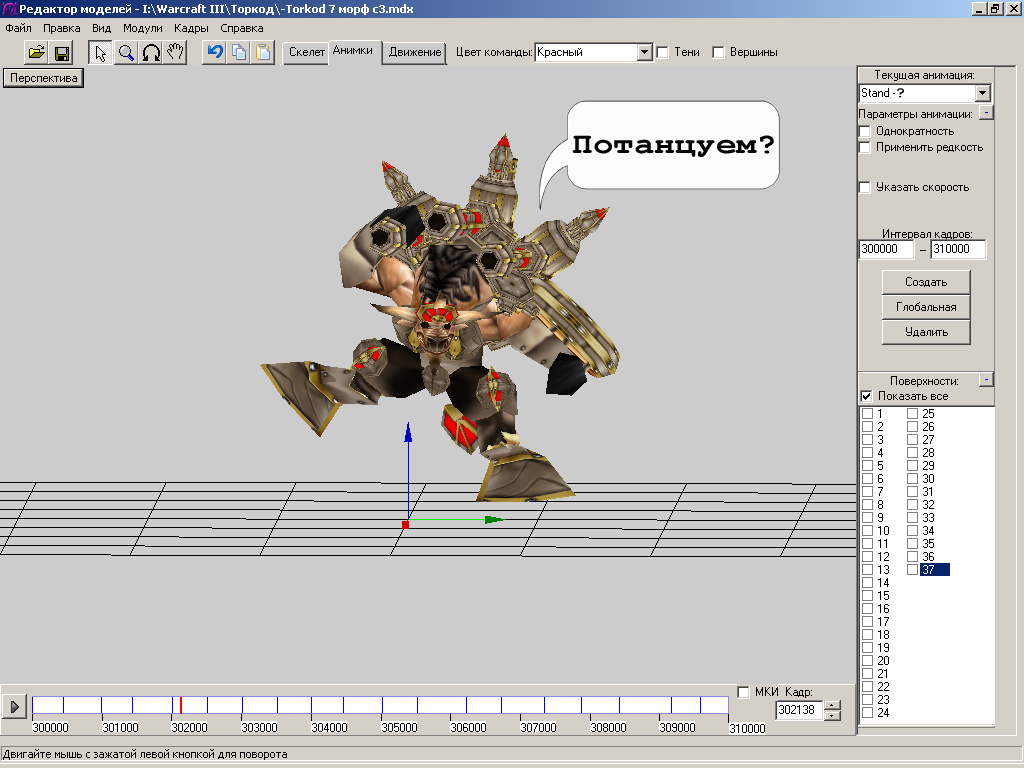Image resolution: width=1024 pixels, height=768 pixels.
Task: Select the arrow pointer tool
Action: [x=101, y=53]
